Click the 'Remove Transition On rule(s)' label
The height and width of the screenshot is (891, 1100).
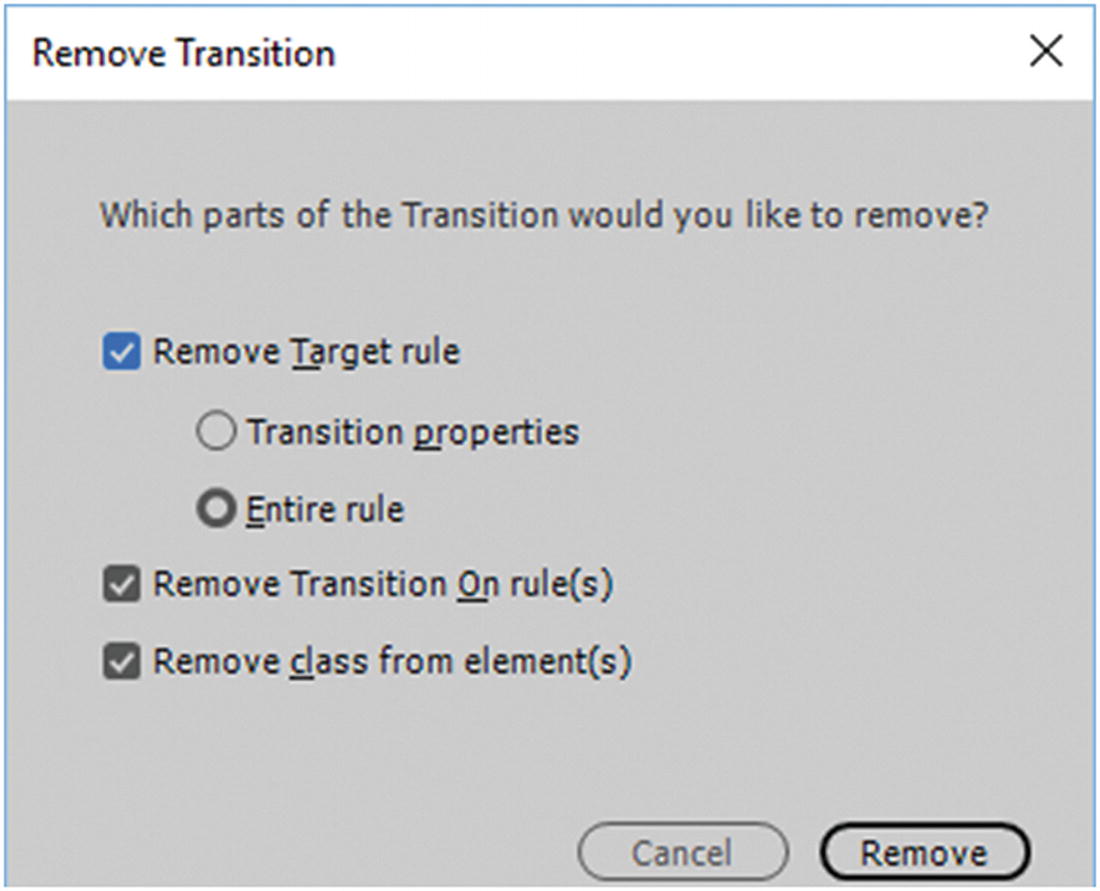382,586
